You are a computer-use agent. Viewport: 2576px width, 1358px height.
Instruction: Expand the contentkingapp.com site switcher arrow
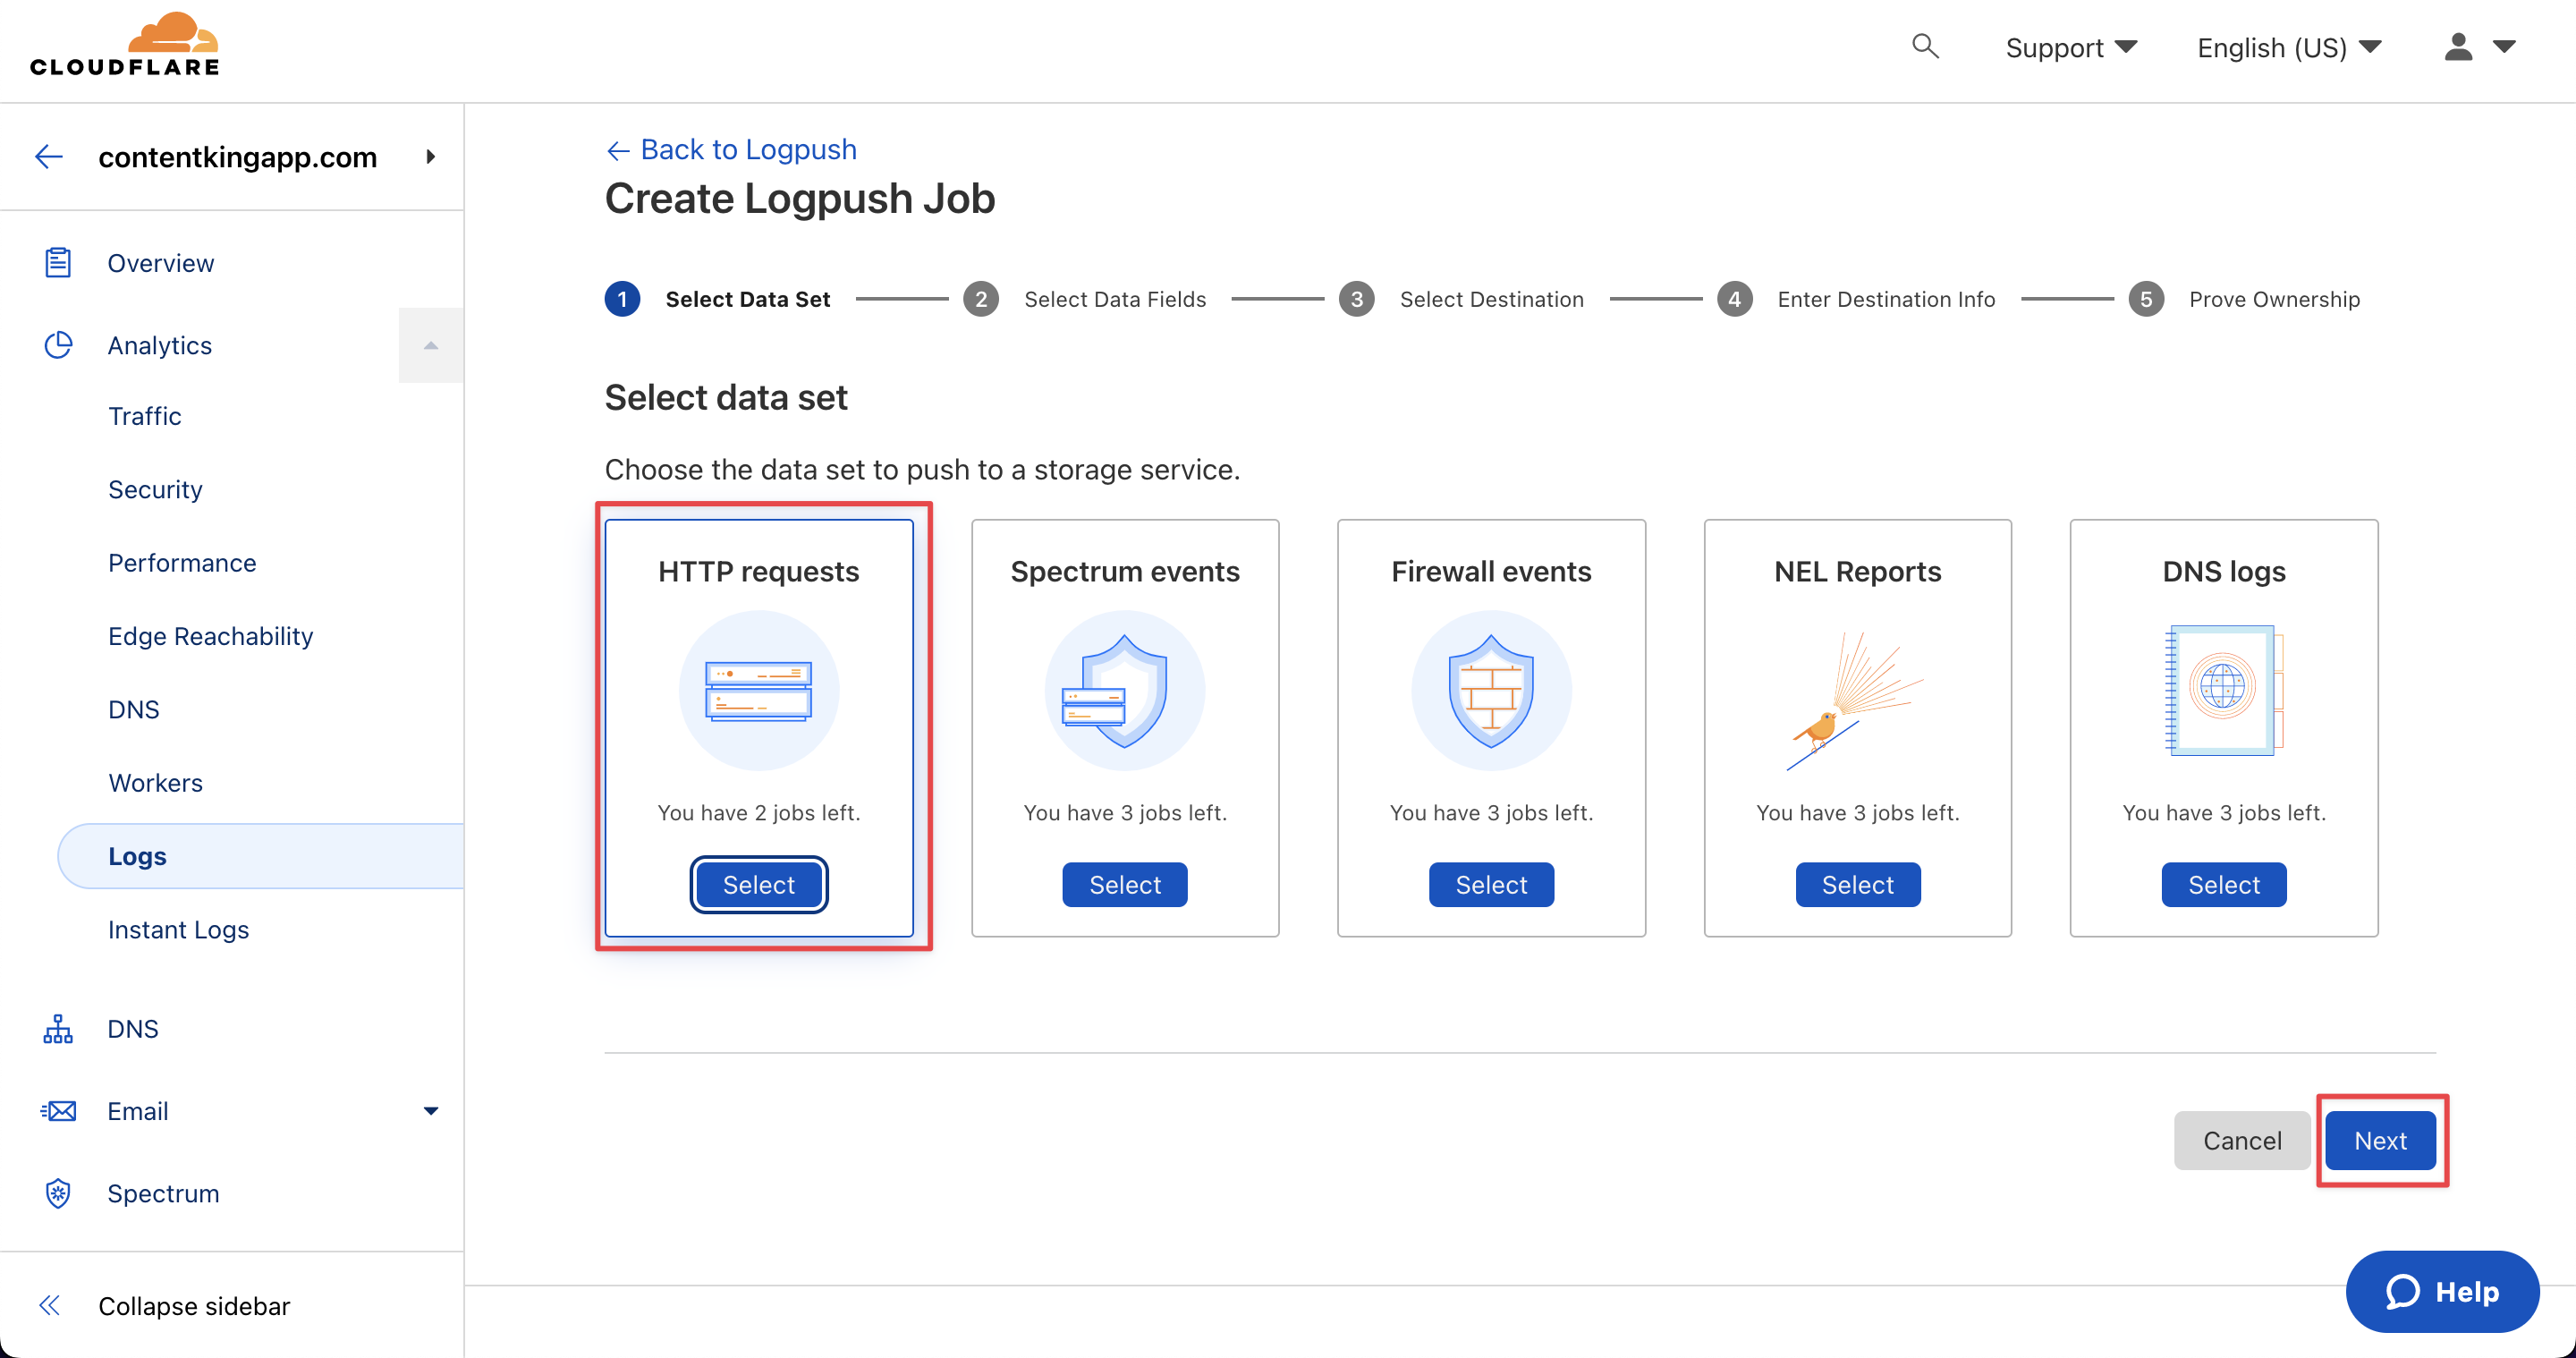(430, 156)
